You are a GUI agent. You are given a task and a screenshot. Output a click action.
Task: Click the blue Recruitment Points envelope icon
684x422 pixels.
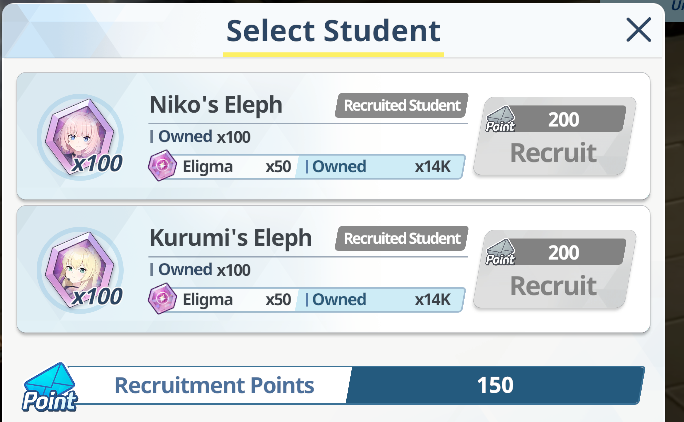point(50,387)
